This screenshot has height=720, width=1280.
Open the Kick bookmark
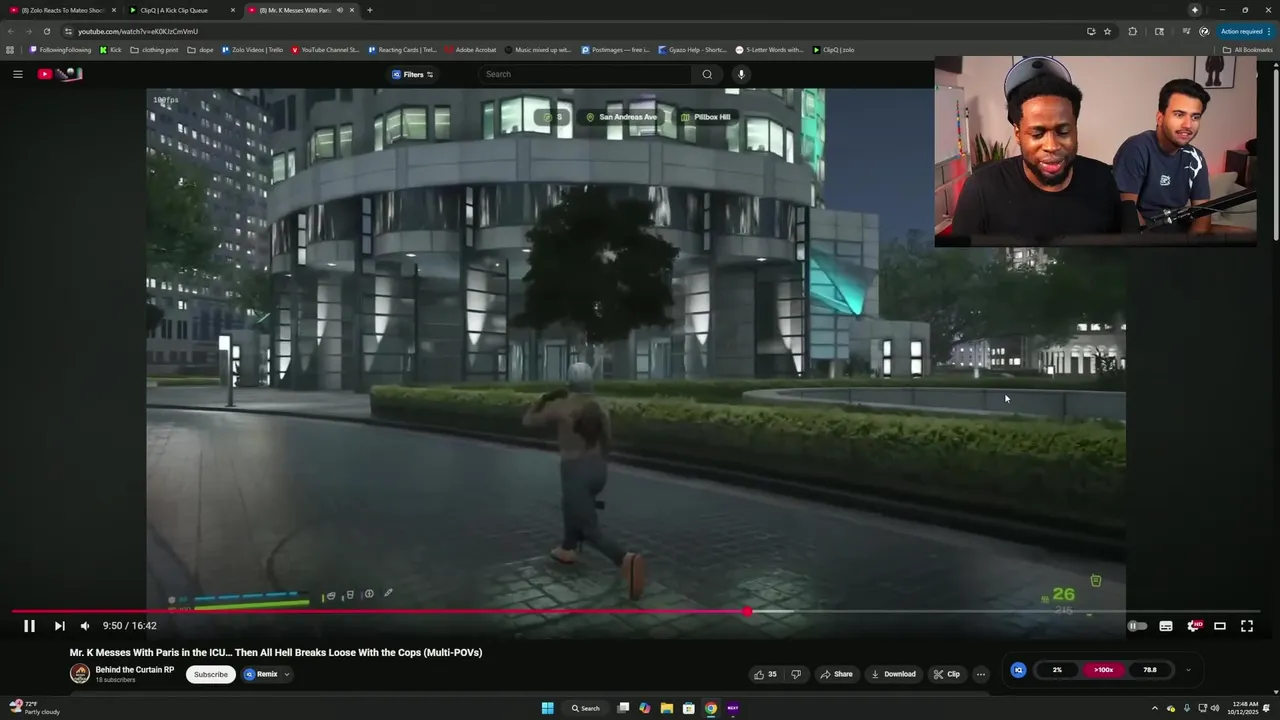110,49
